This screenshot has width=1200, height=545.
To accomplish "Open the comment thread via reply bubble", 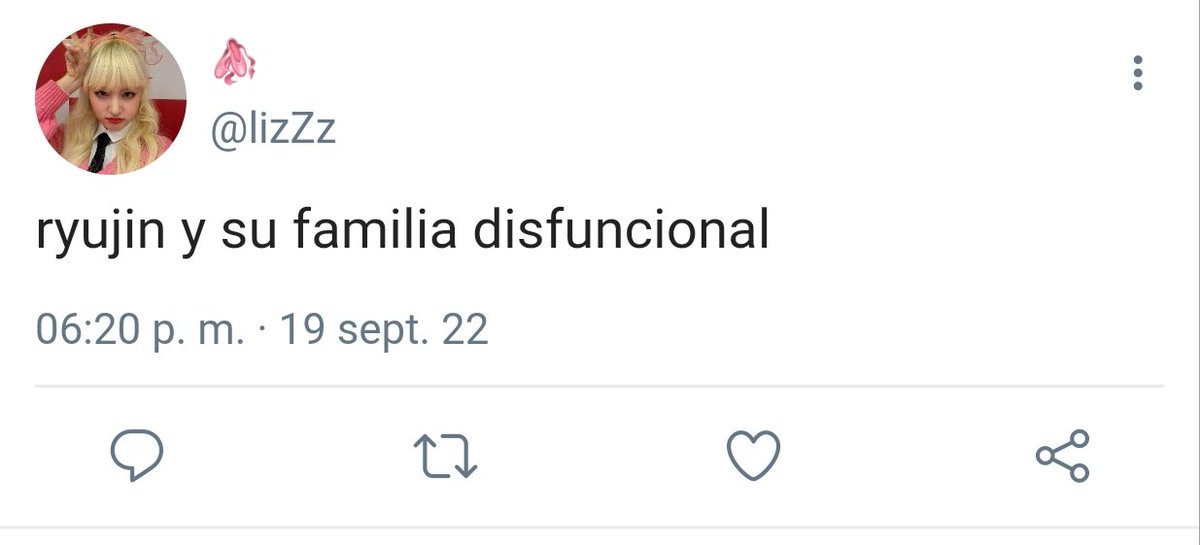I will (x=136, y=456).
